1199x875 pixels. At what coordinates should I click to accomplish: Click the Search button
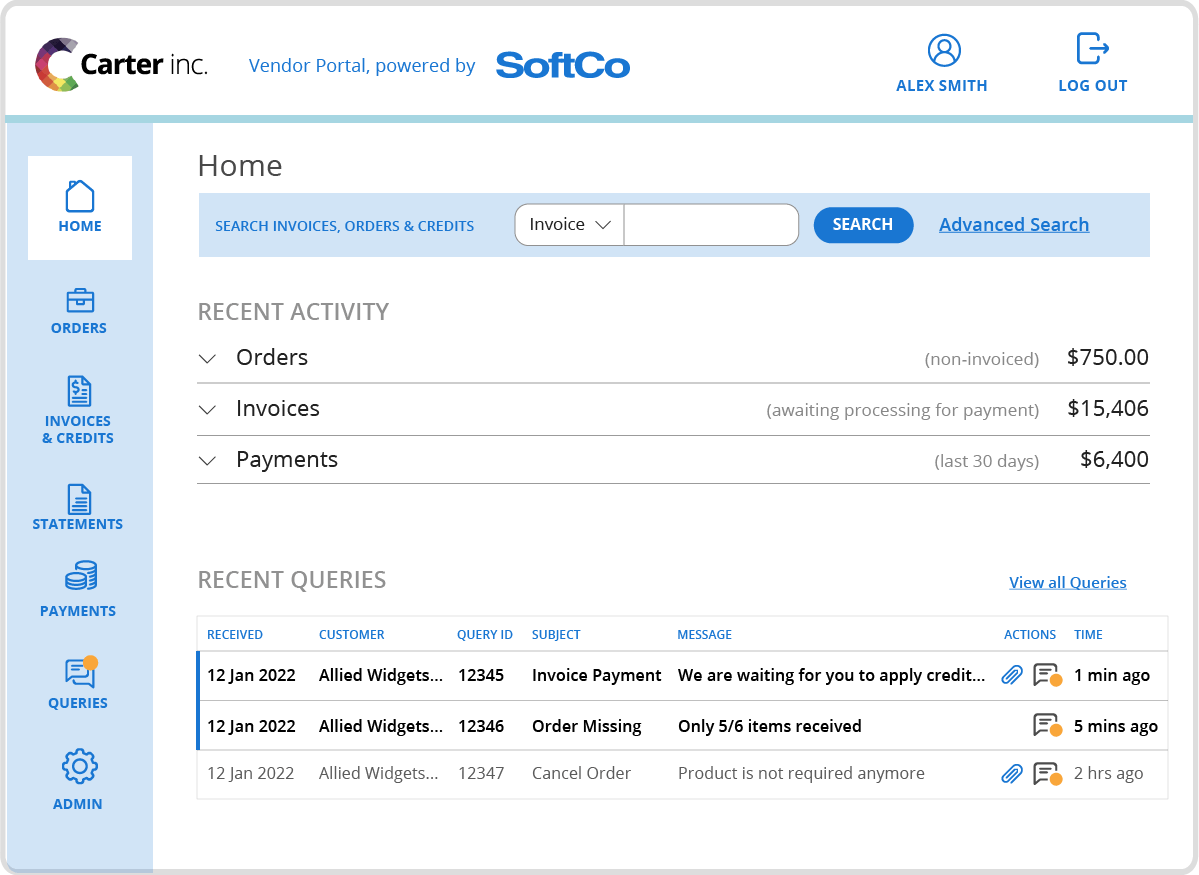(862, 224)
